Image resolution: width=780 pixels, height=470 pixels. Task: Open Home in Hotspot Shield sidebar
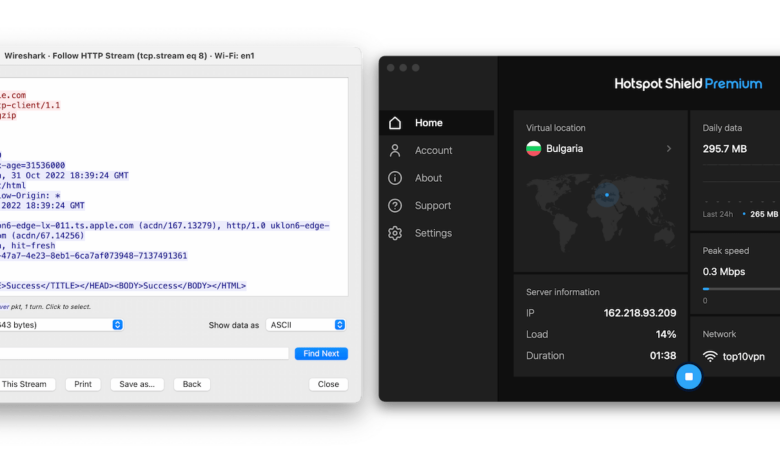[437, 123]
